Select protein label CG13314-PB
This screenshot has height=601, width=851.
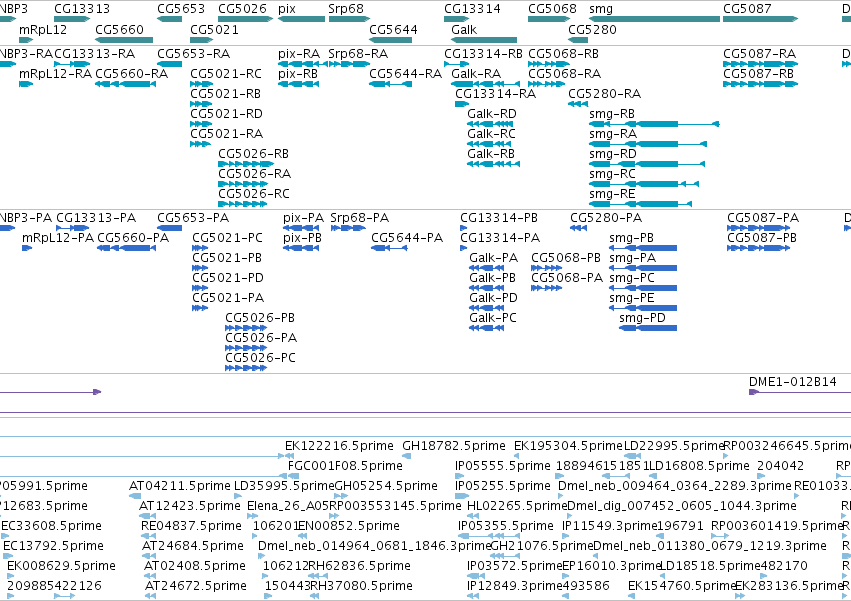click(x=499, y=218)
